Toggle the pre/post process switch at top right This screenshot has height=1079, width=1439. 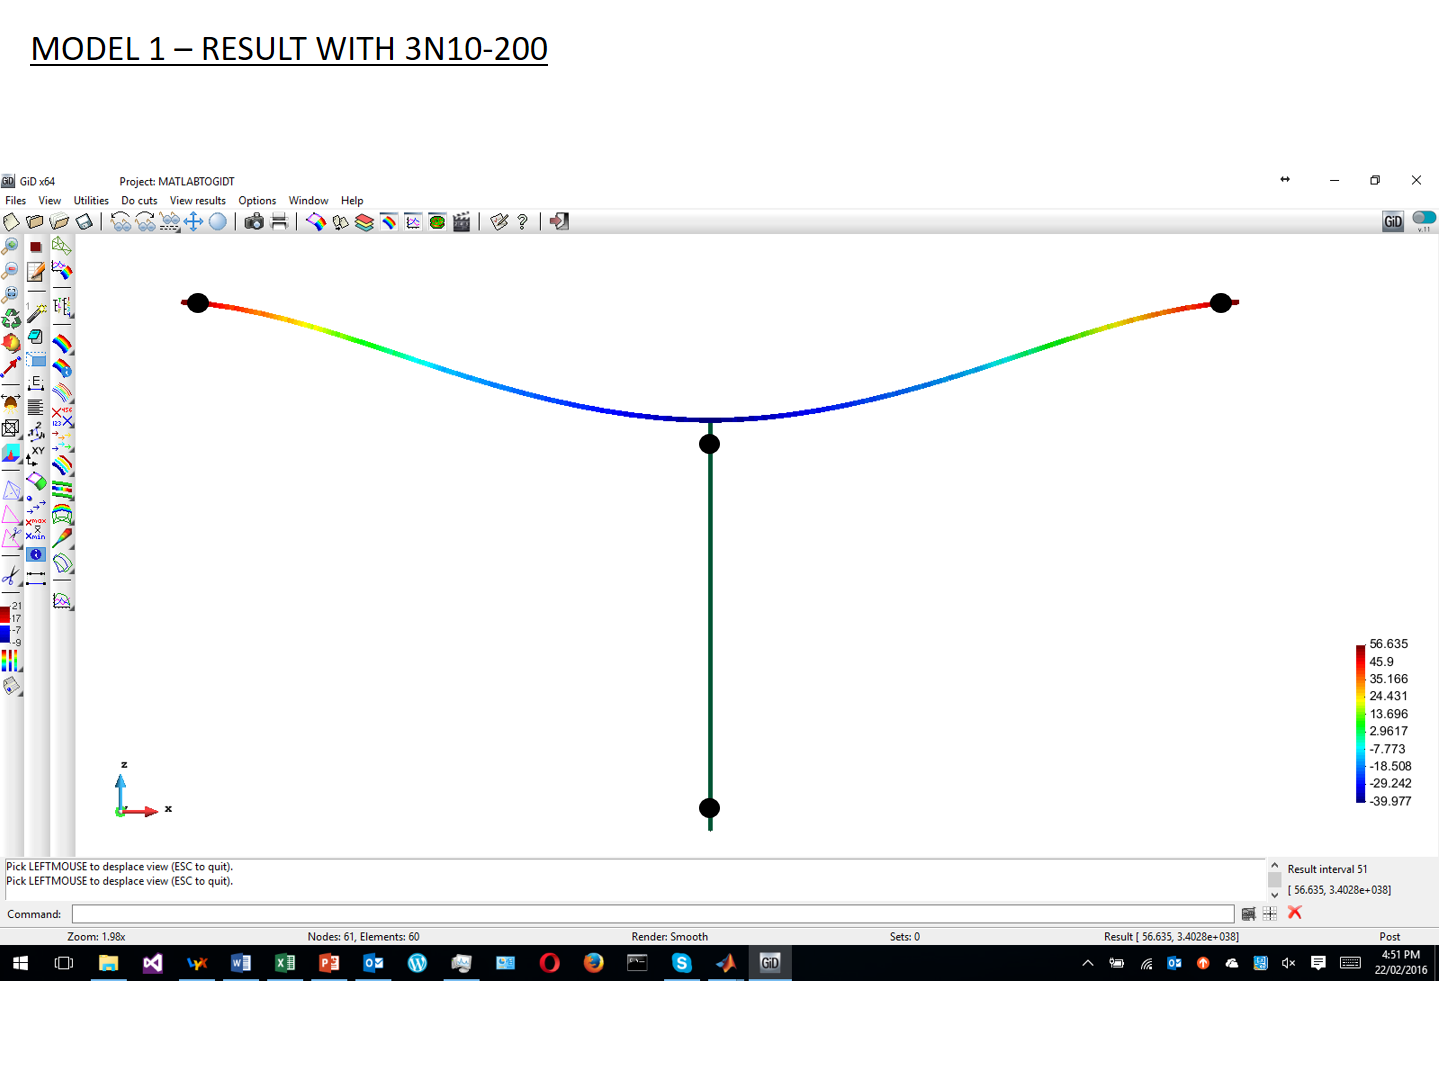(x=1424, y=219)
